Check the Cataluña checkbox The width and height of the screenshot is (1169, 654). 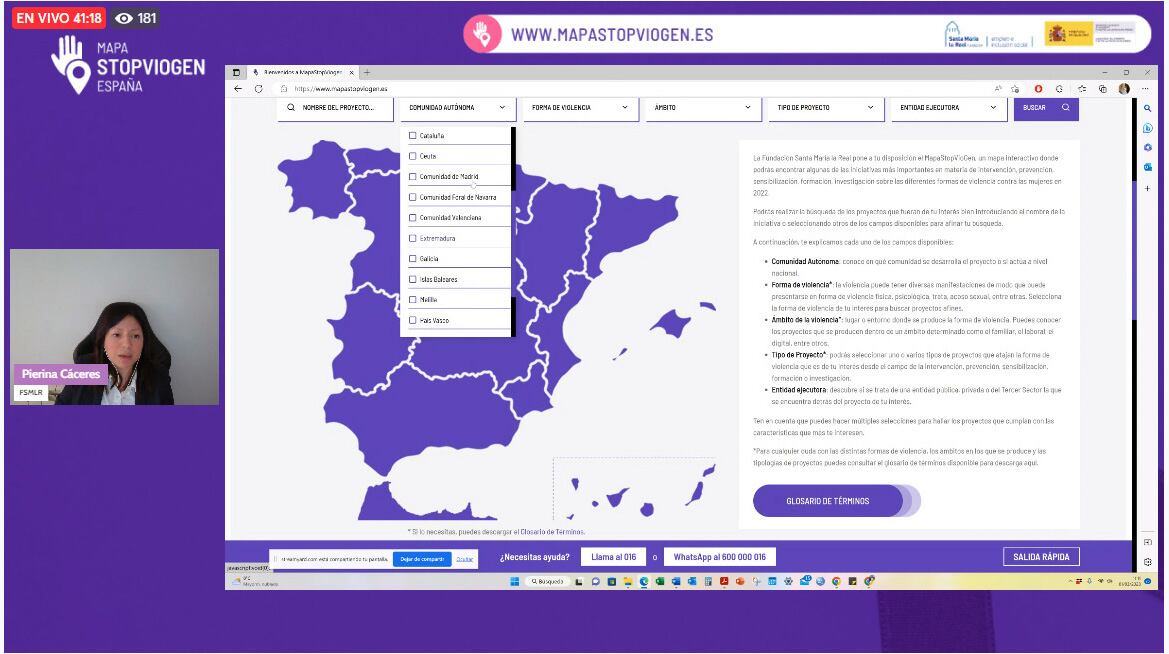(x=414, y=134)
